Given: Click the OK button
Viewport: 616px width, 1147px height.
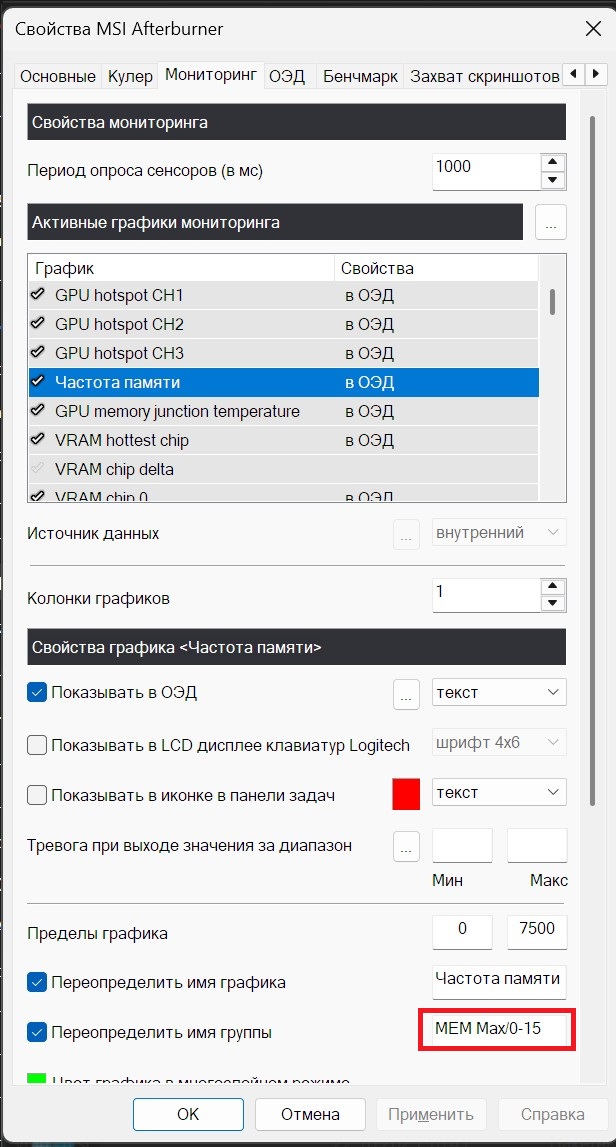Looking at the screenshot, I should coord(188,1114).
